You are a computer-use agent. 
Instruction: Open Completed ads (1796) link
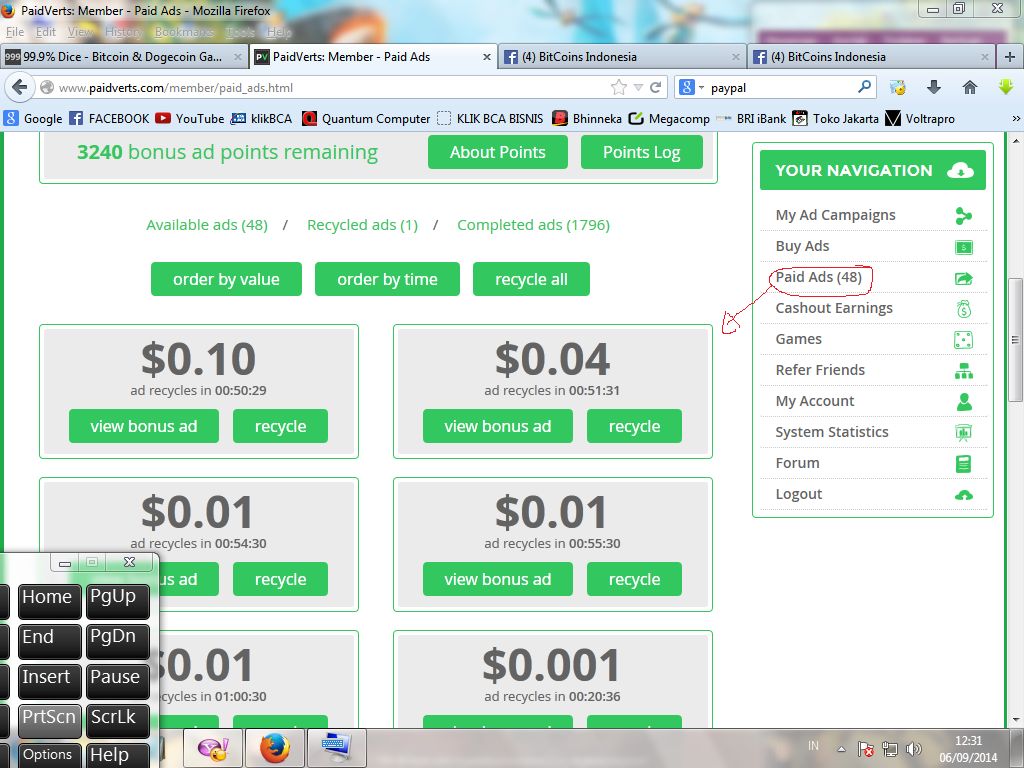[533, 225]
